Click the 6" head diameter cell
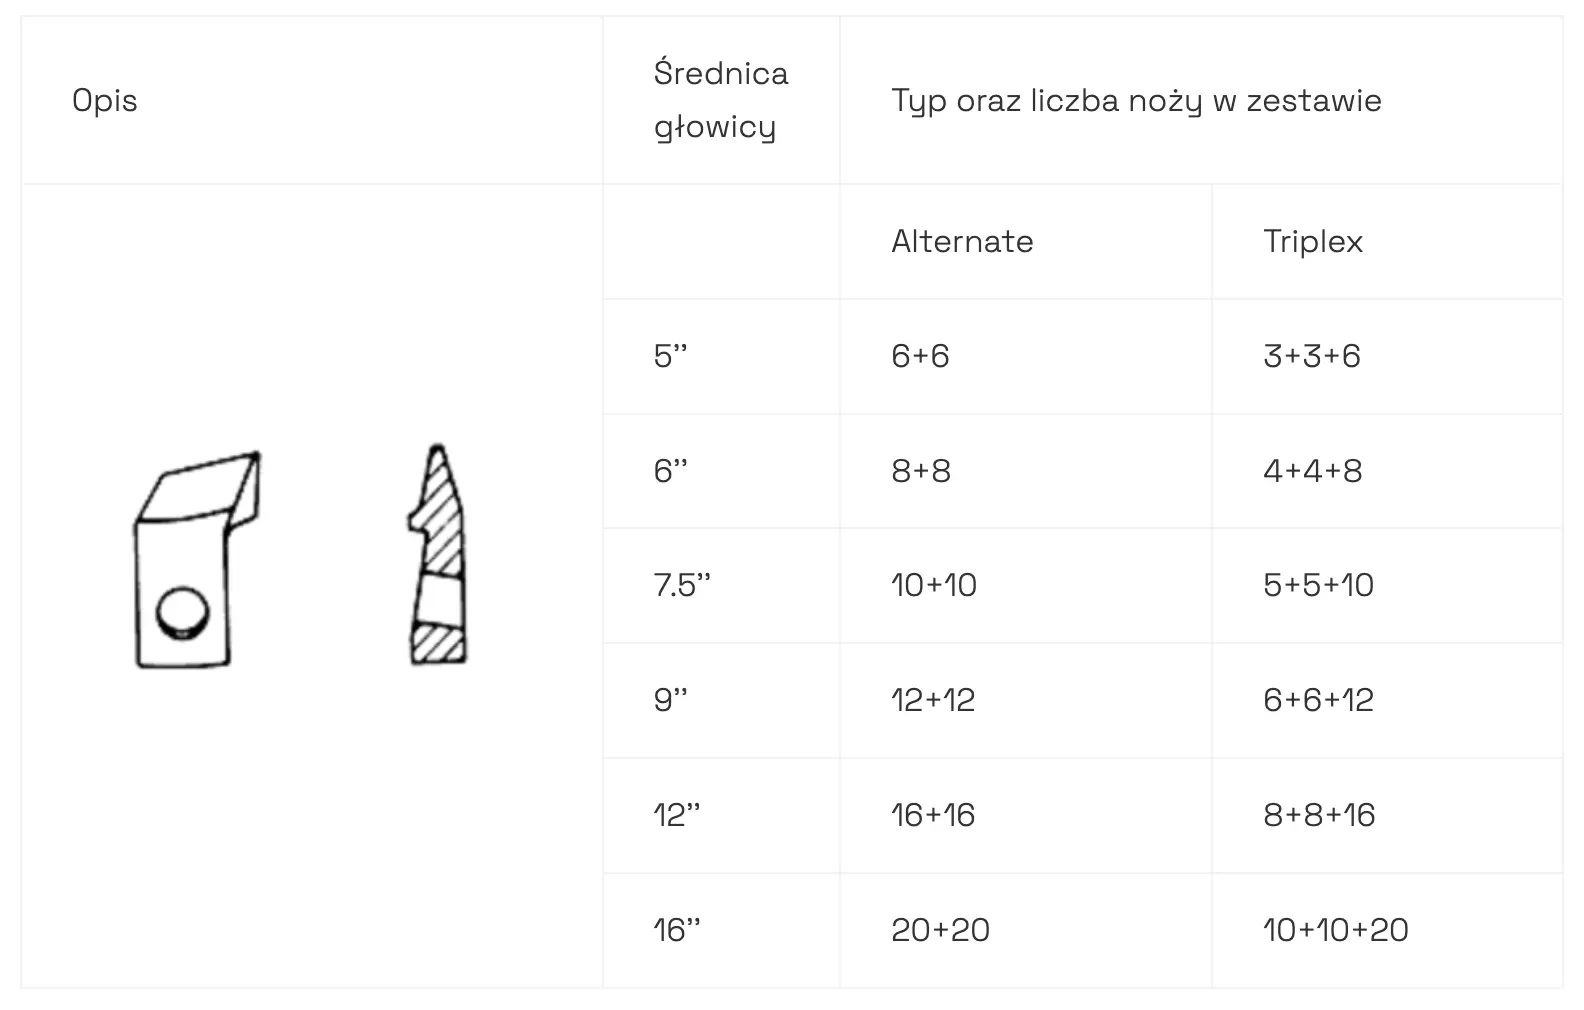The height and width of the screenshot is (1010, 1584). (671, 471)
